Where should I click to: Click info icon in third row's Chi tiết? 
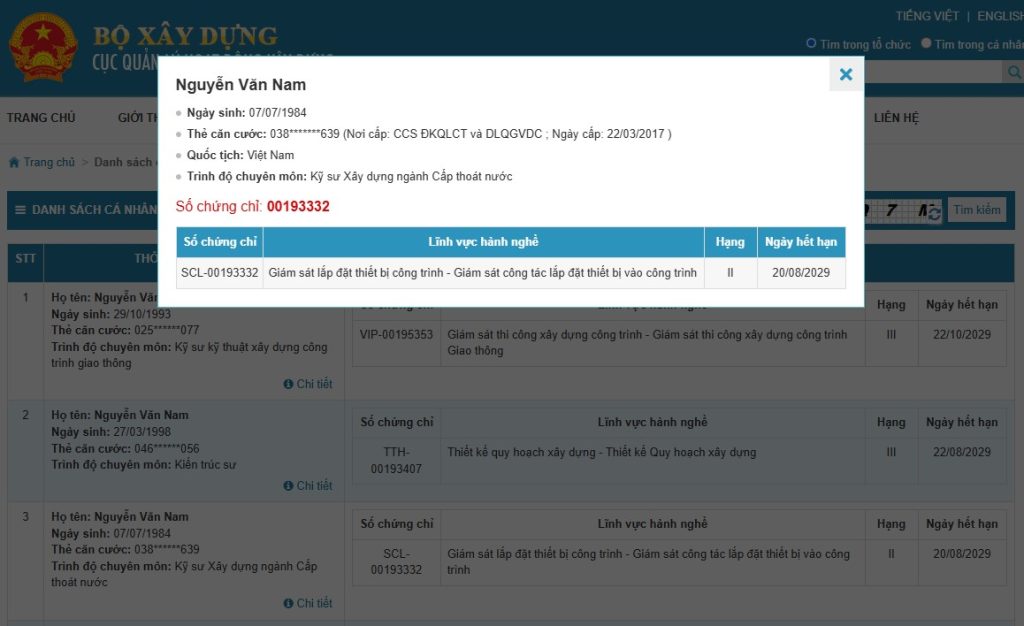(x=288, y=603)
